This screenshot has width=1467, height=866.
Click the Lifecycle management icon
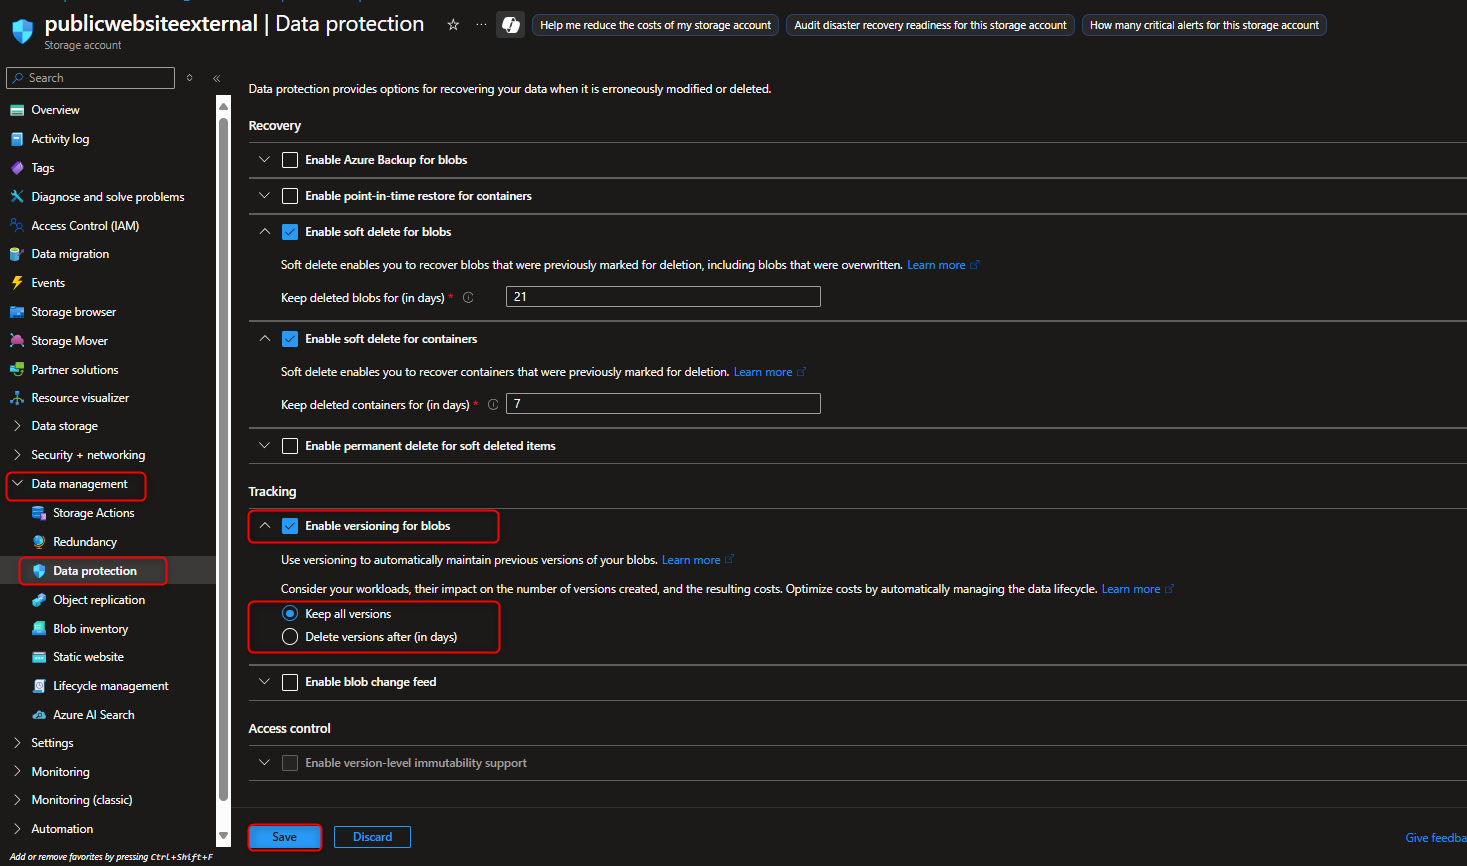tap(39, 686)
